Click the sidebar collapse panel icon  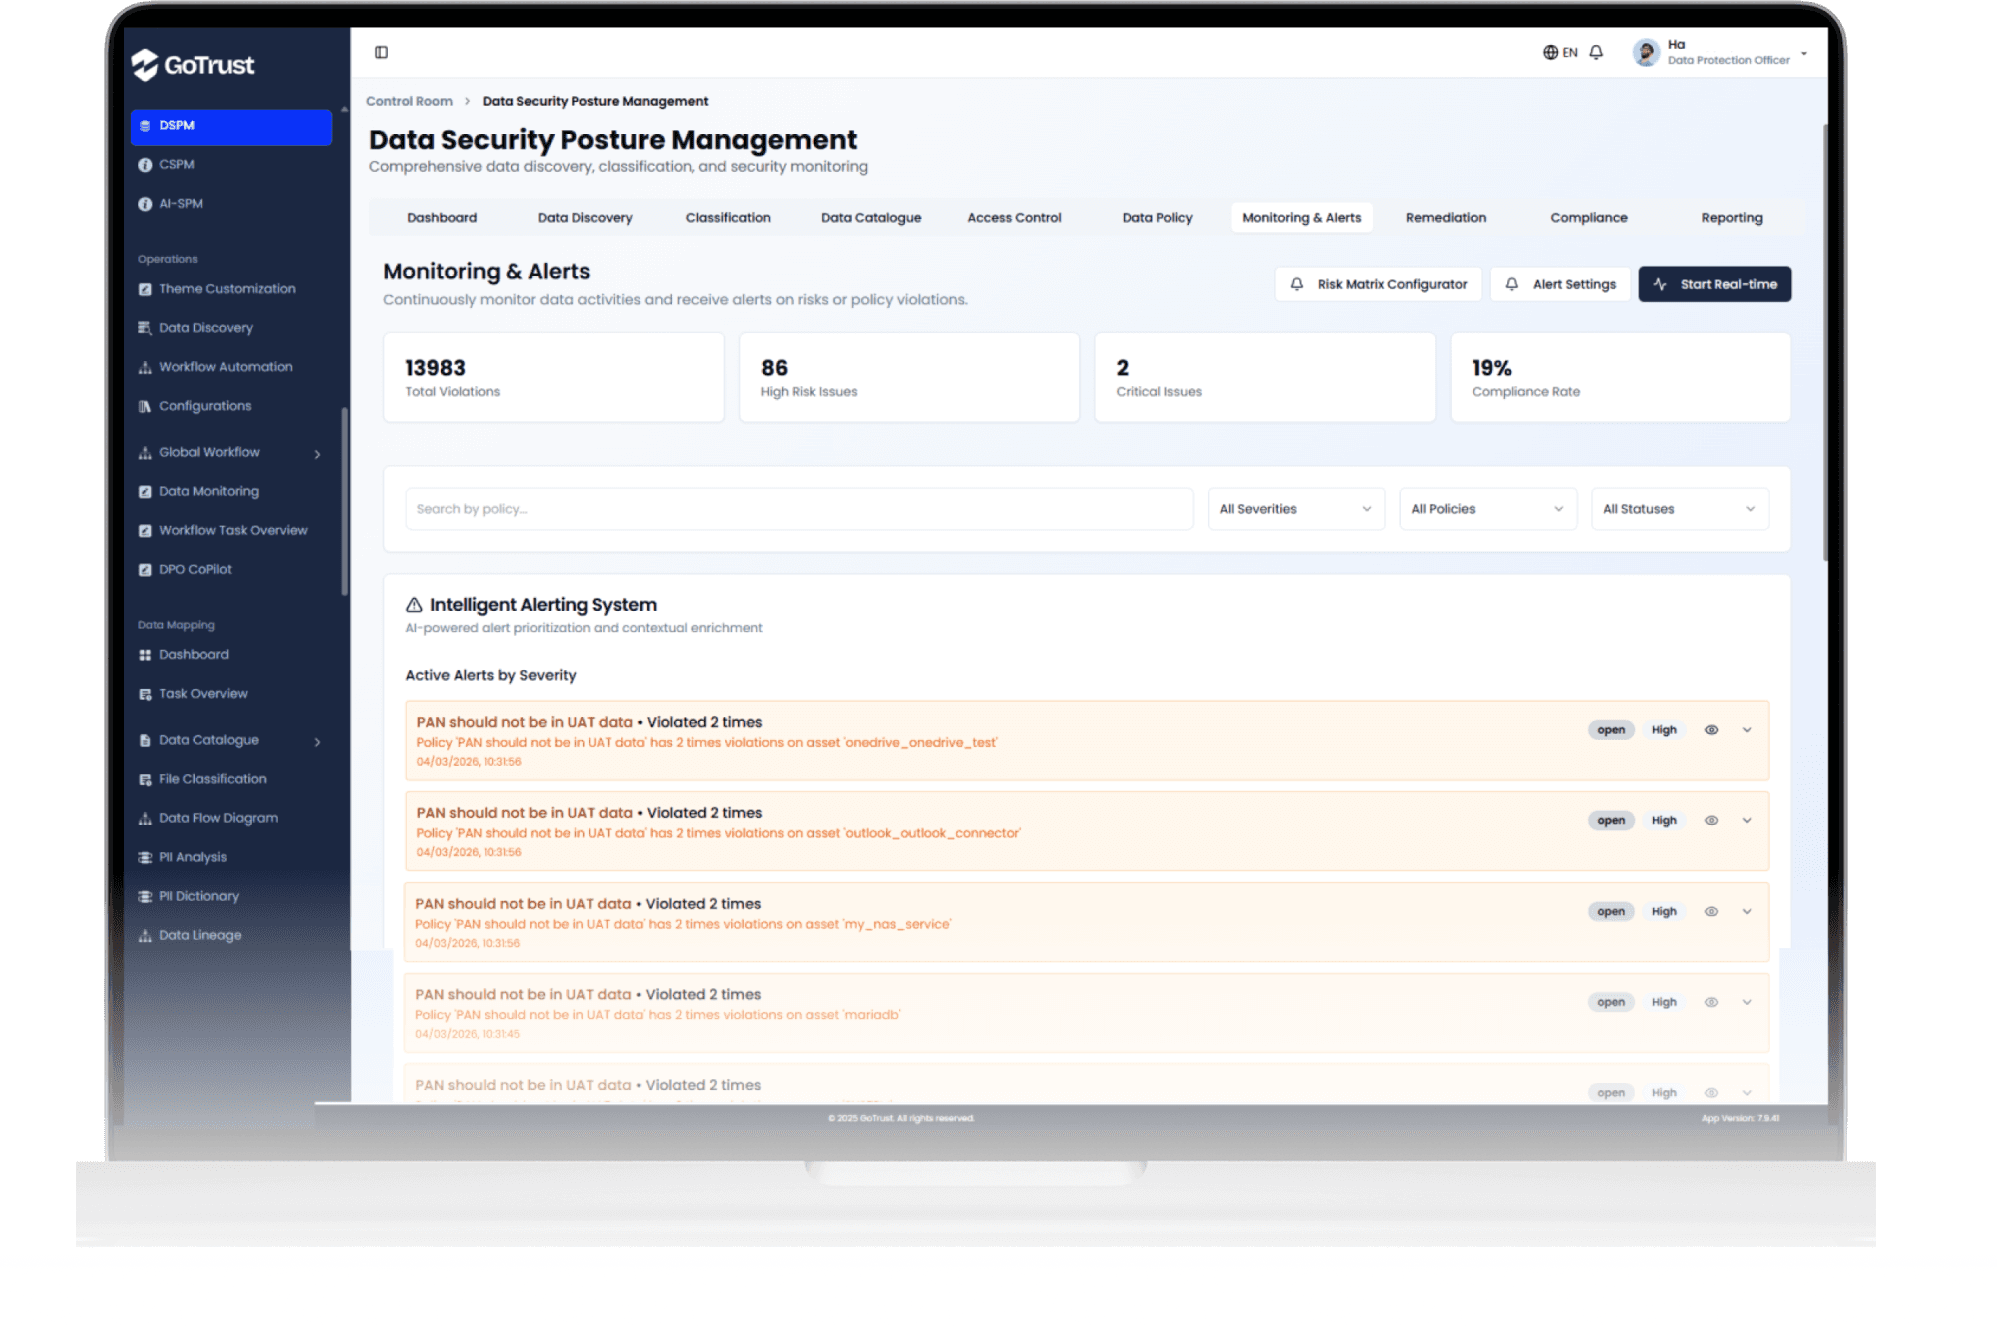(381, 52)
